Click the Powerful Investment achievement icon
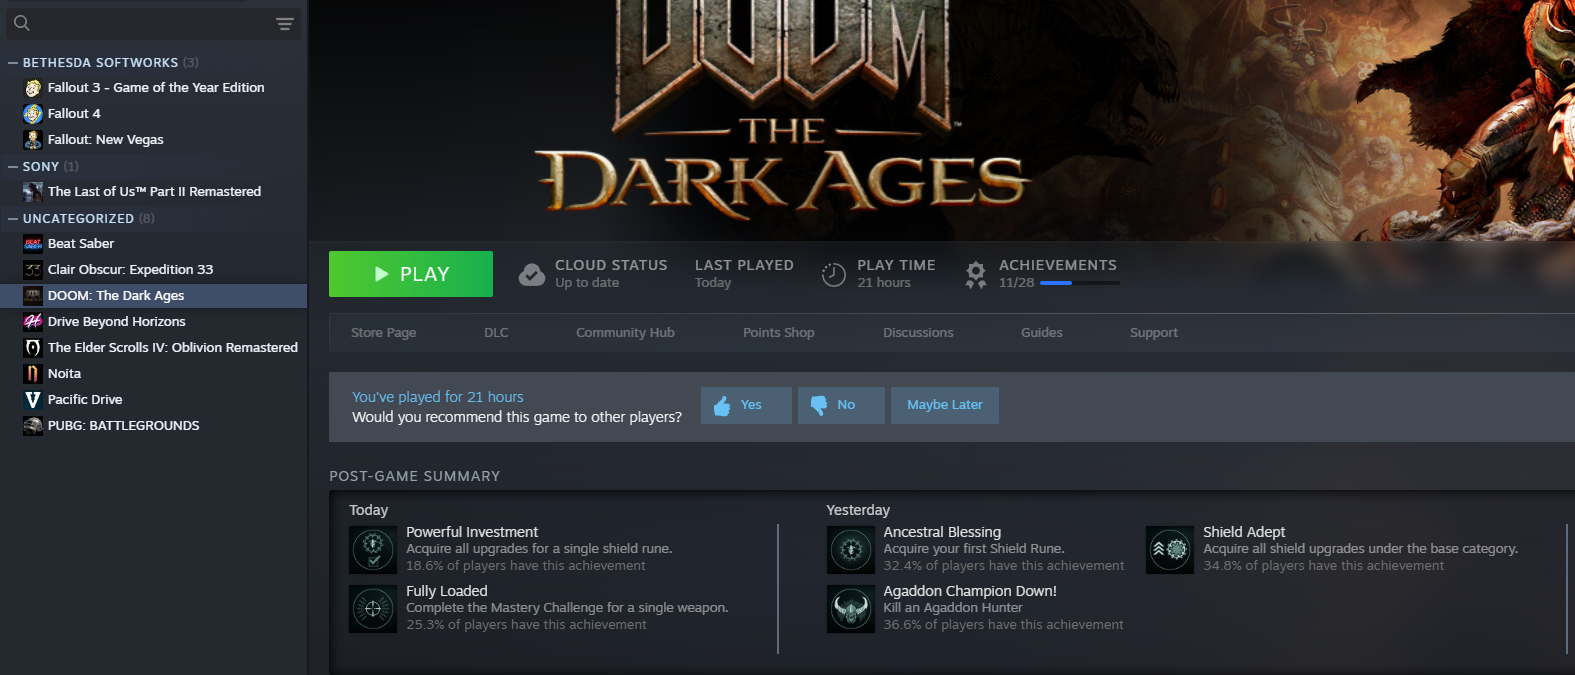Viewport: 1575px width, 675px height. [373, 549]
